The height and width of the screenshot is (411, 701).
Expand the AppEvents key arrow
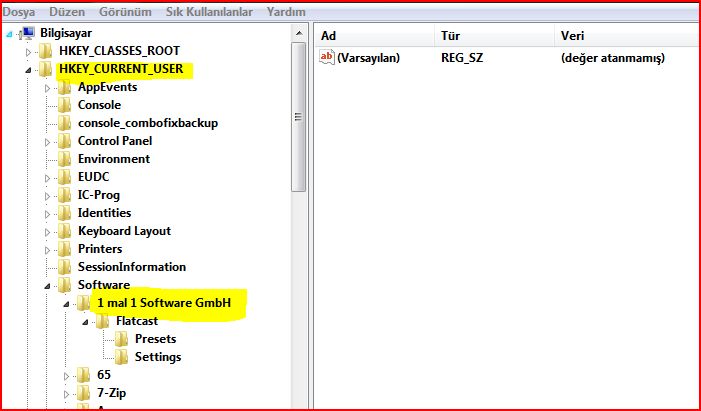[x=47, y=88]
